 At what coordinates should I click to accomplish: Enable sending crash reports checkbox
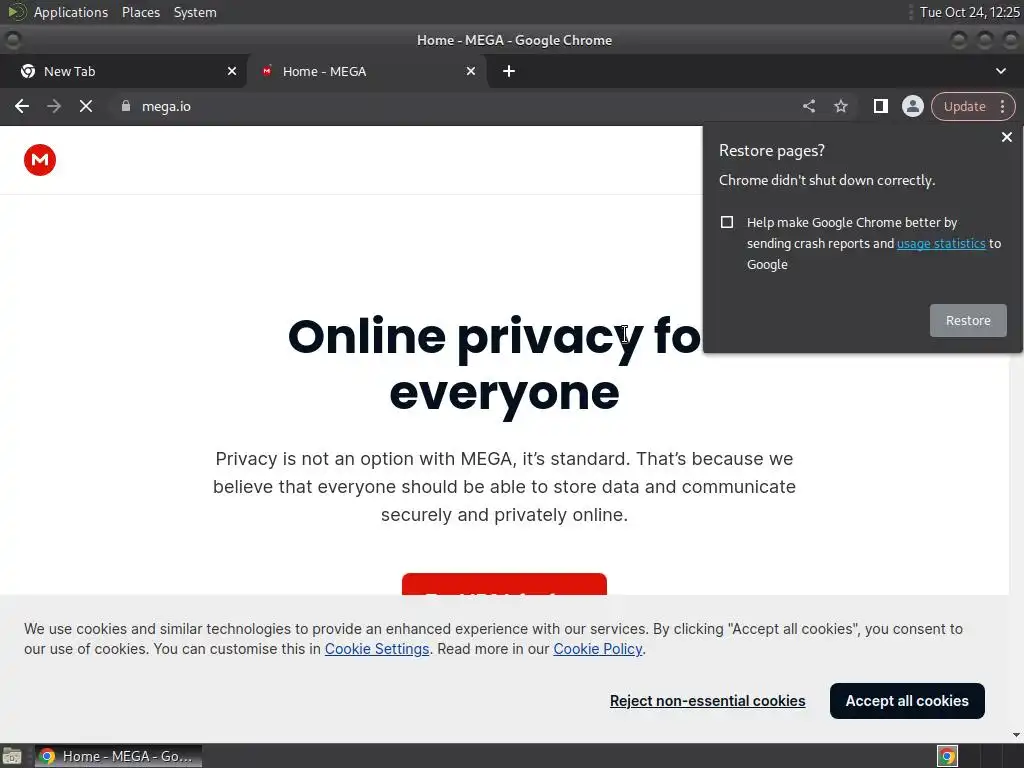coord(727,222)
